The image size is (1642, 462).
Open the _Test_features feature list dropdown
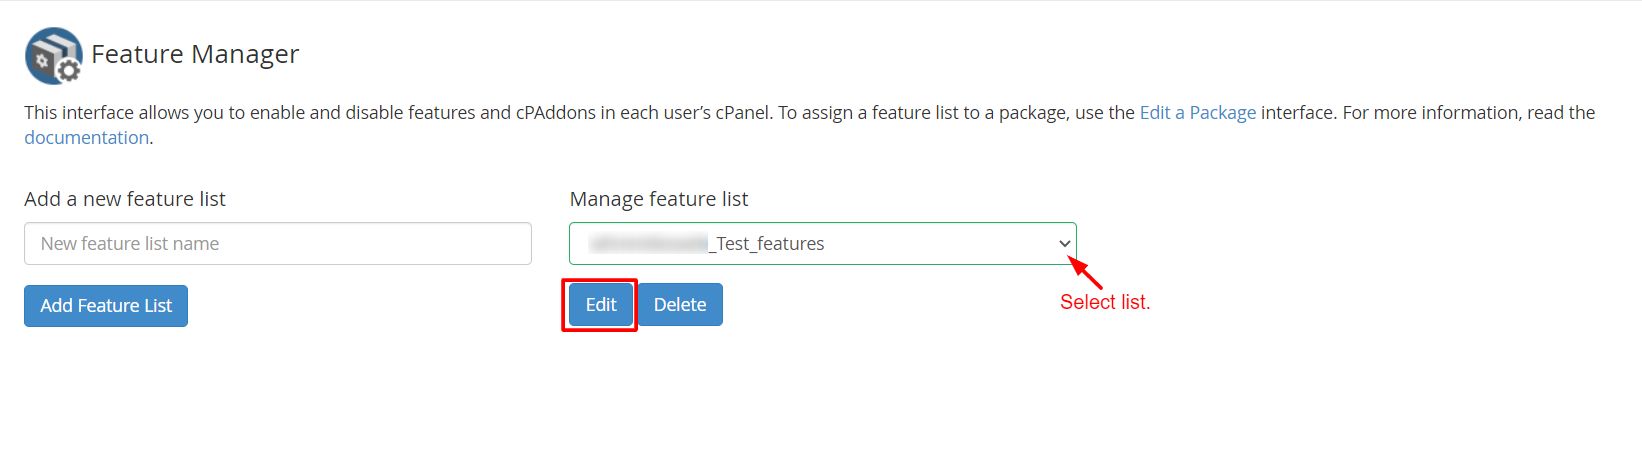click(x=823, y=244)
